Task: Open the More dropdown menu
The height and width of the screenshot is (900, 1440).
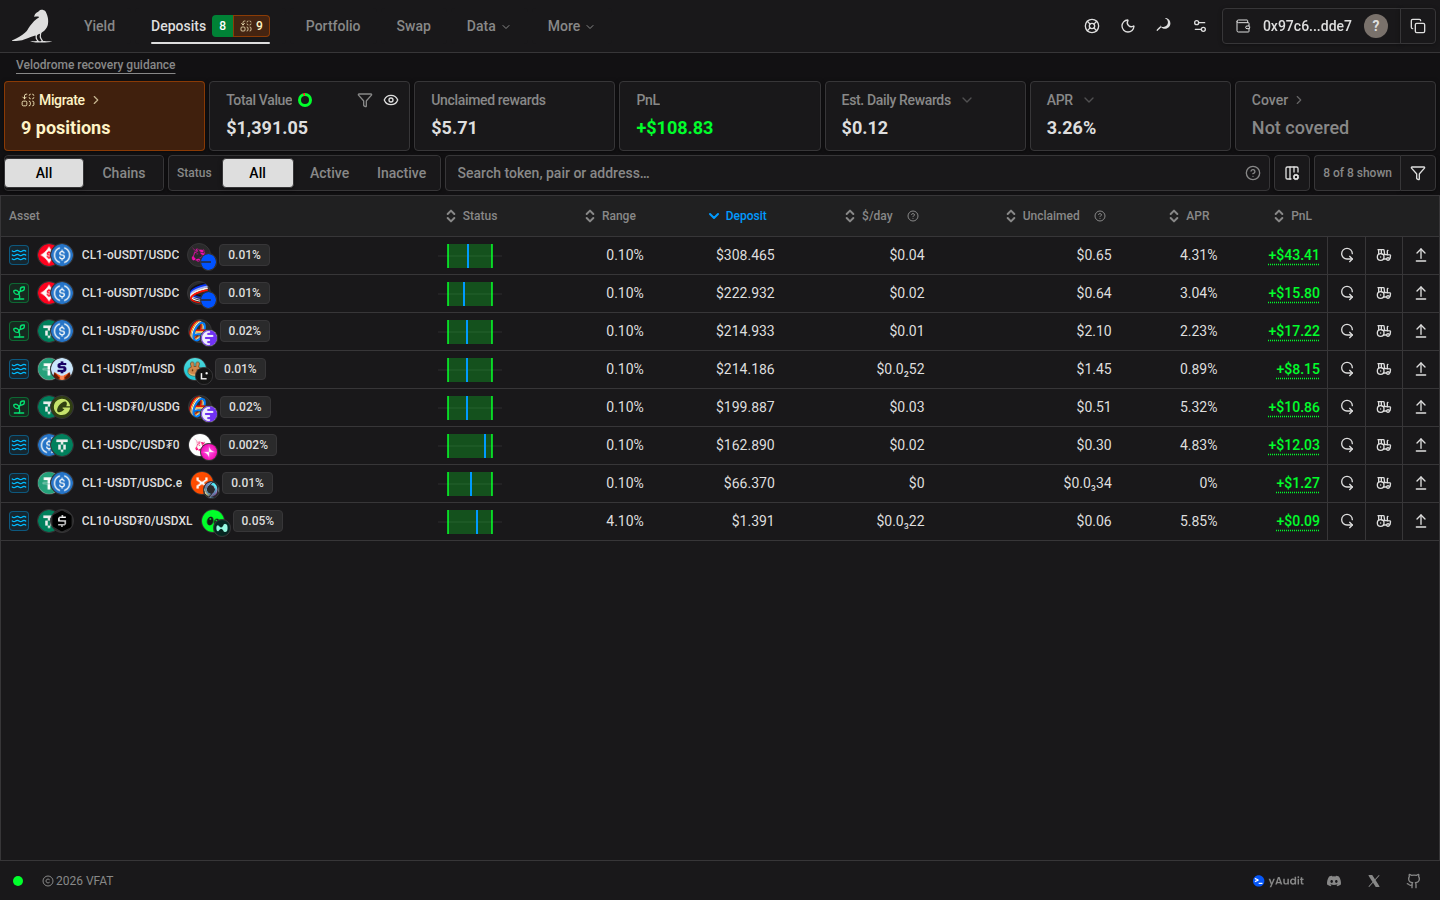Action: pos(571,26)
